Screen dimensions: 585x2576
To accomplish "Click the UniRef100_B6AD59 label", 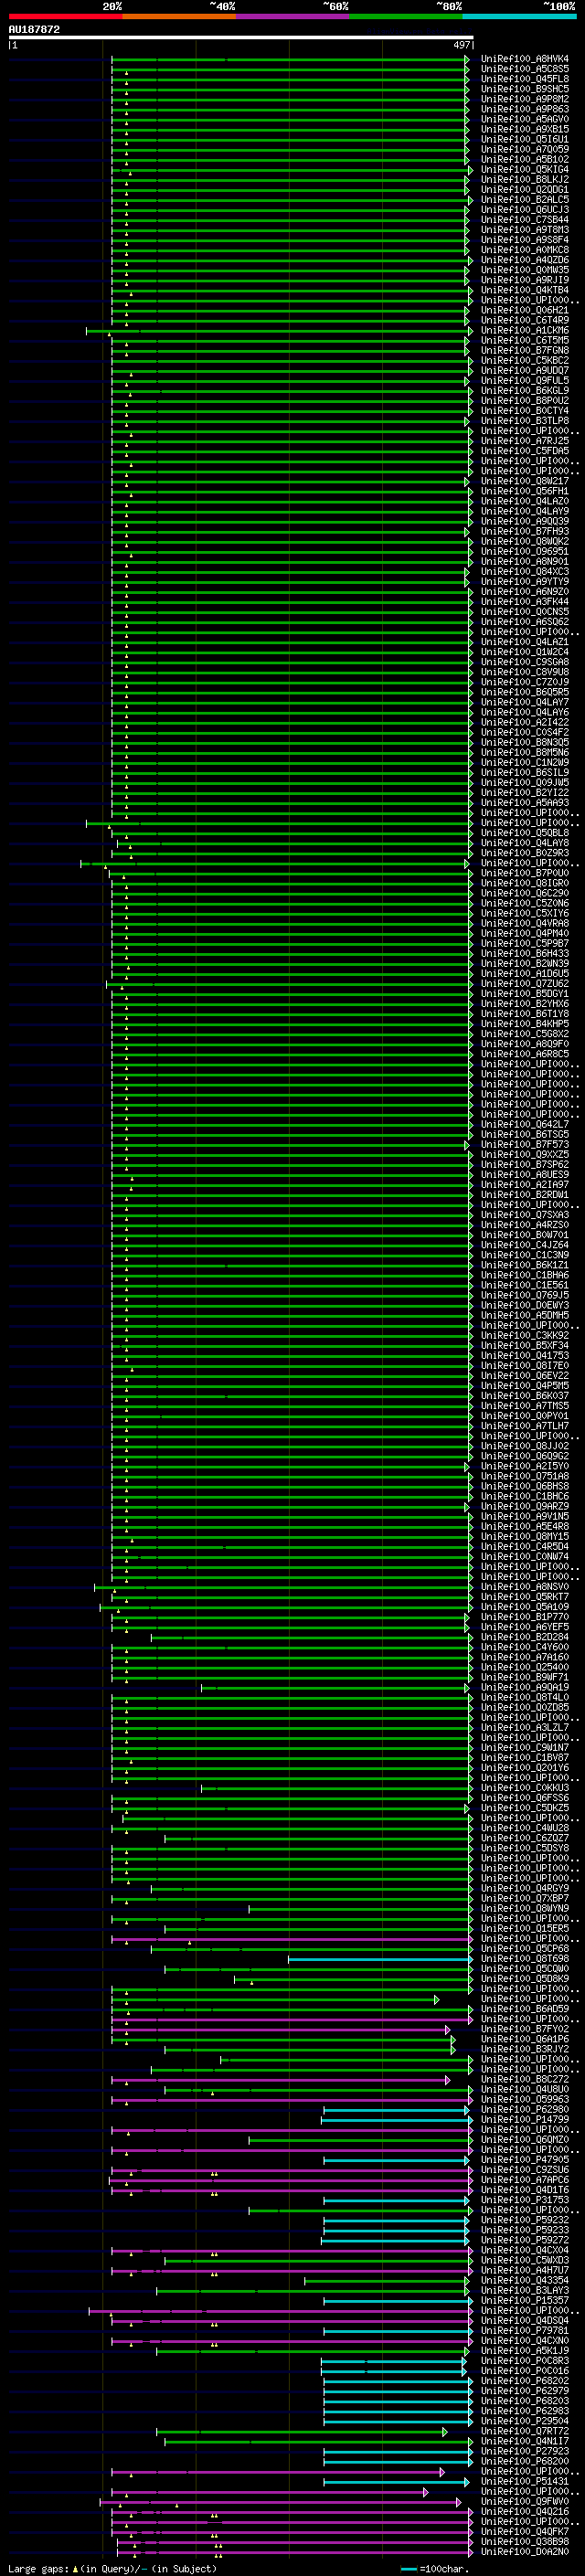I will click(x=524, y=2009).
